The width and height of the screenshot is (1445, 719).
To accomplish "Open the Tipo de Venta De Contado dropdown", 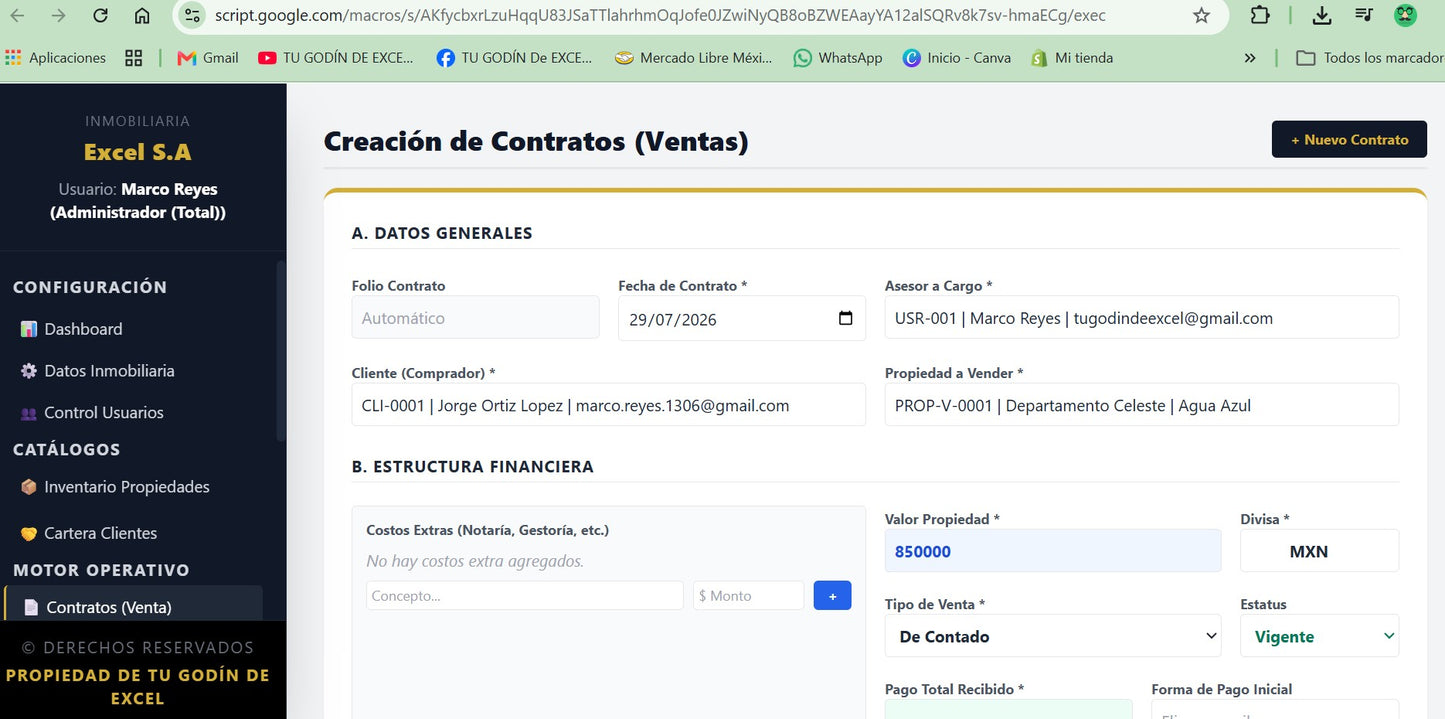I will (1052, 636).
